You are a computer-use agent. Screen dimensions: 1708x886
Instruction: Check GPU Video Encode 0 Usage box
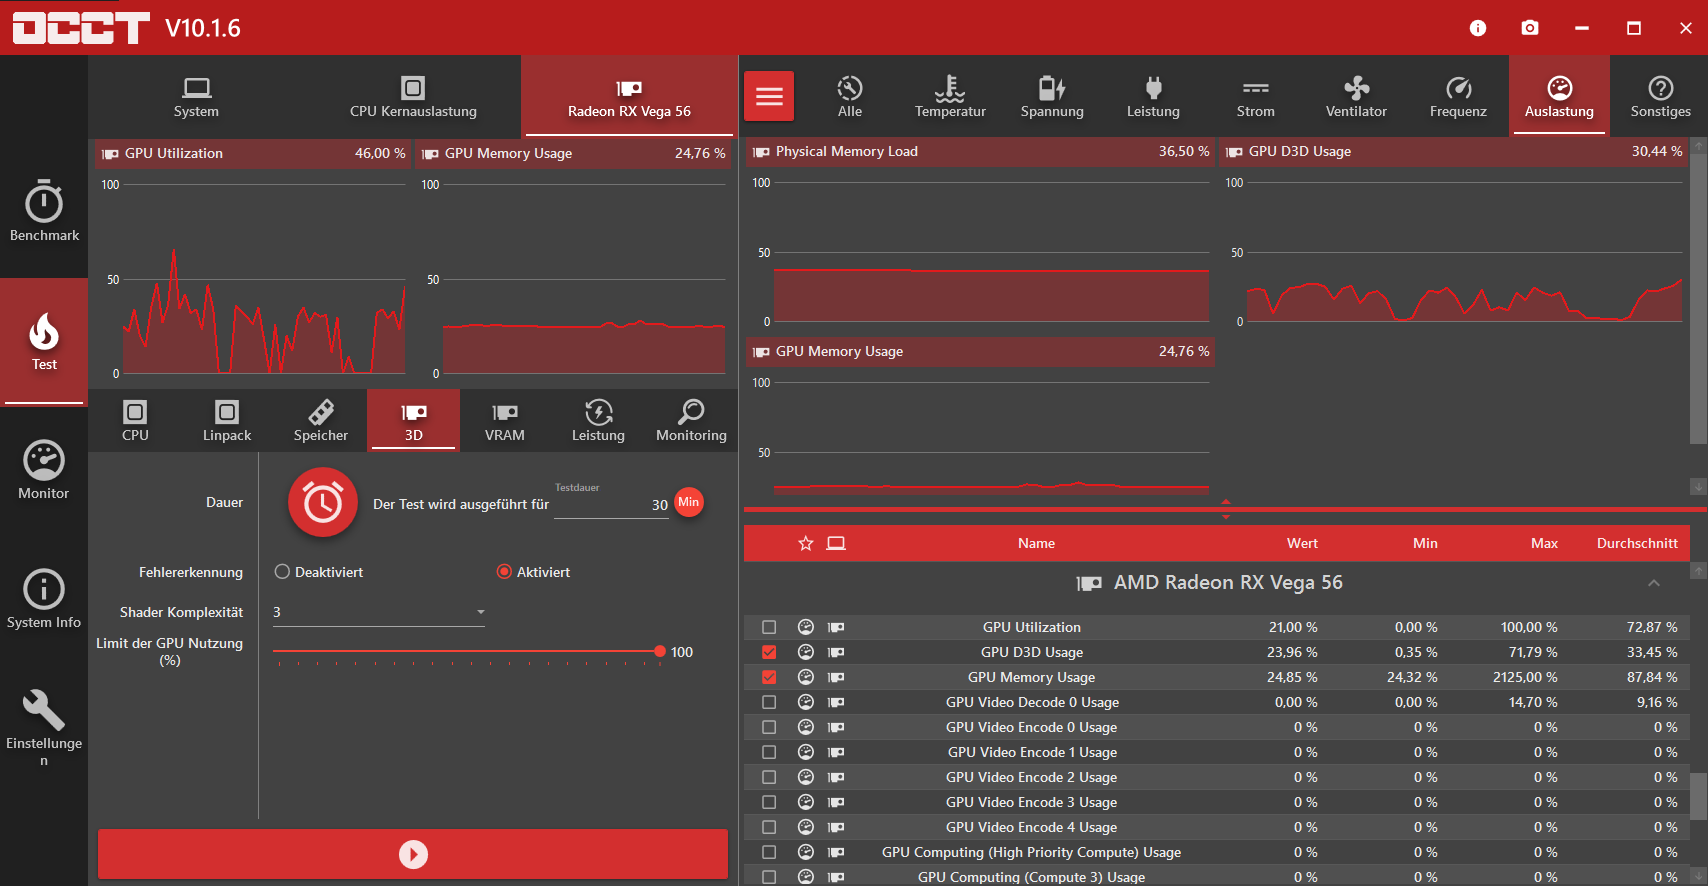point(769,727)
